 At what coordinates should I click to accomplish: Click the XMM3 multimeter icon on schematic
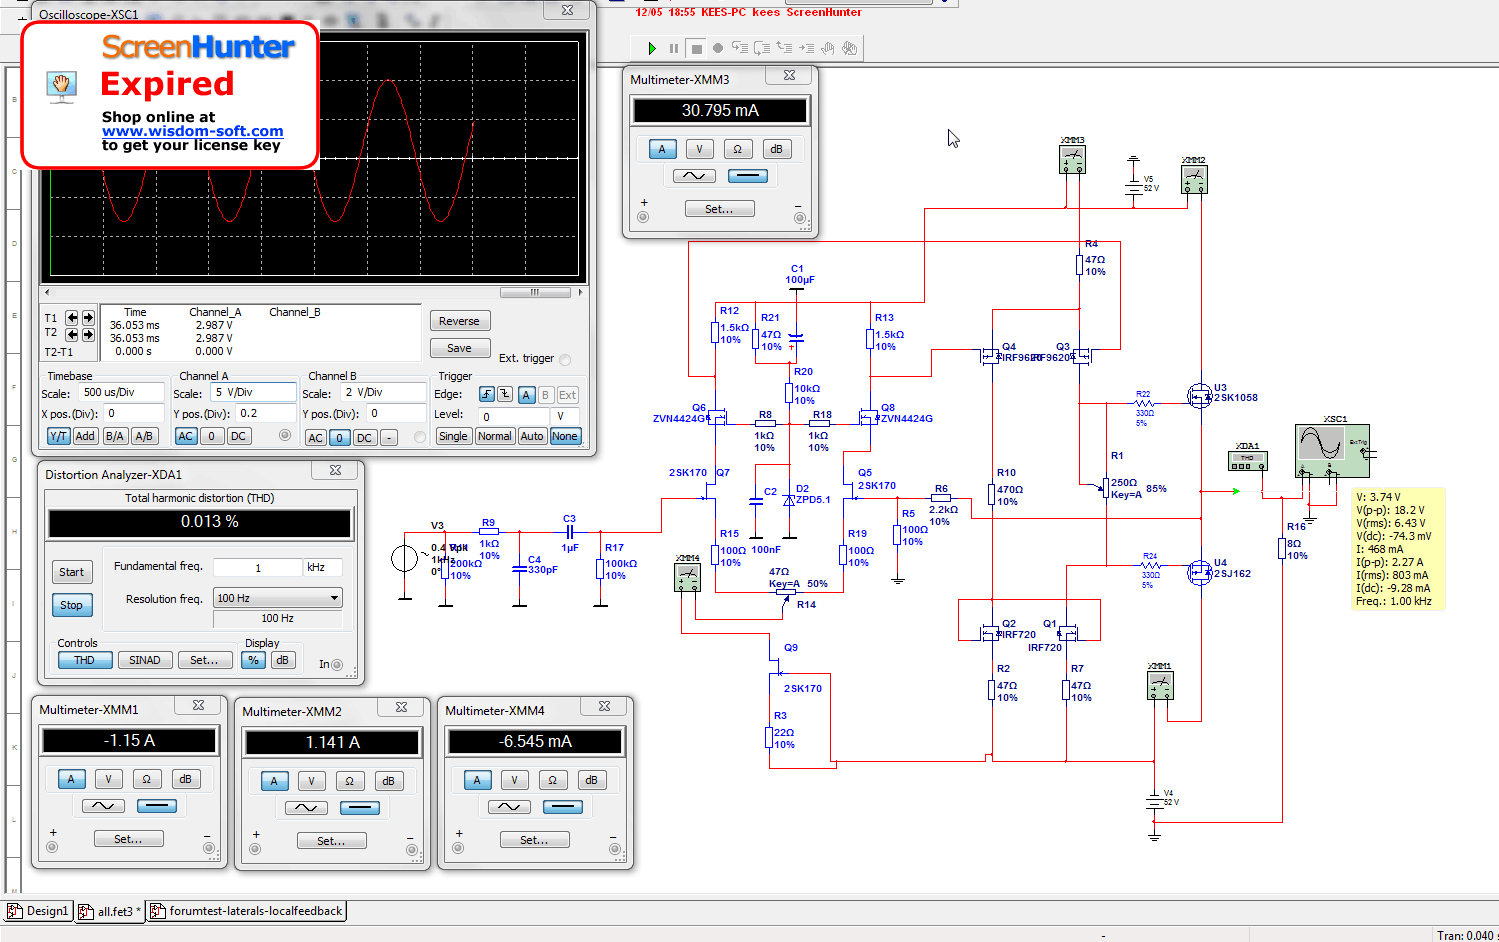(1072, 159)
